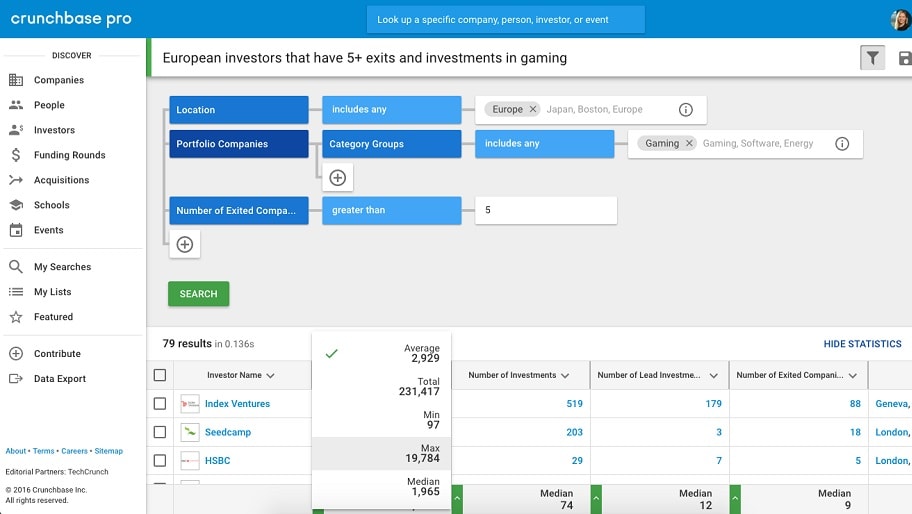912x514 pixels.
Task: Open the Category Groups dropdown
Action: 391,144
